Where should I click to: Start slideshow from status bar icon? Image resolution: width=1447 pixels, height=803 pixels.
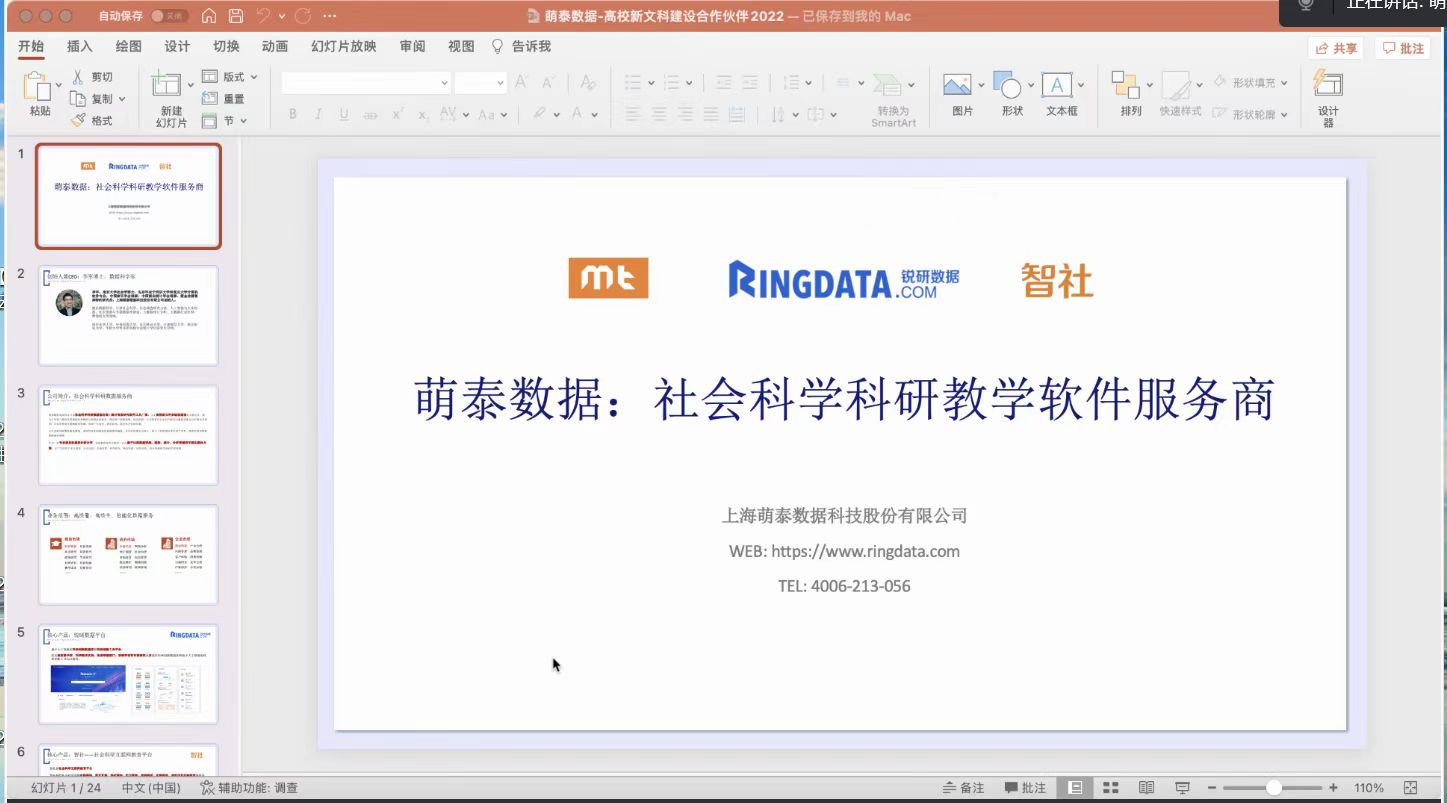[x=1182, y=788]
